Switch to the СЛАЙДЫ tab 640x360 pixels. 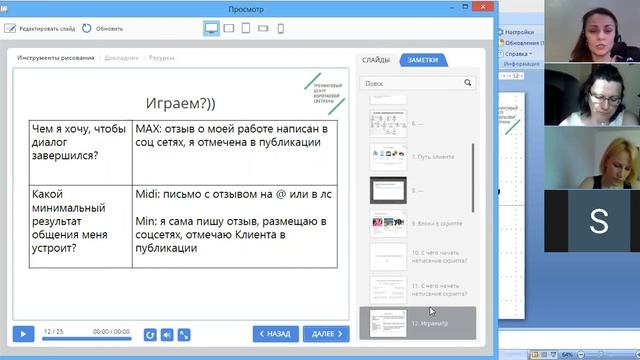(x=376, y=60)
